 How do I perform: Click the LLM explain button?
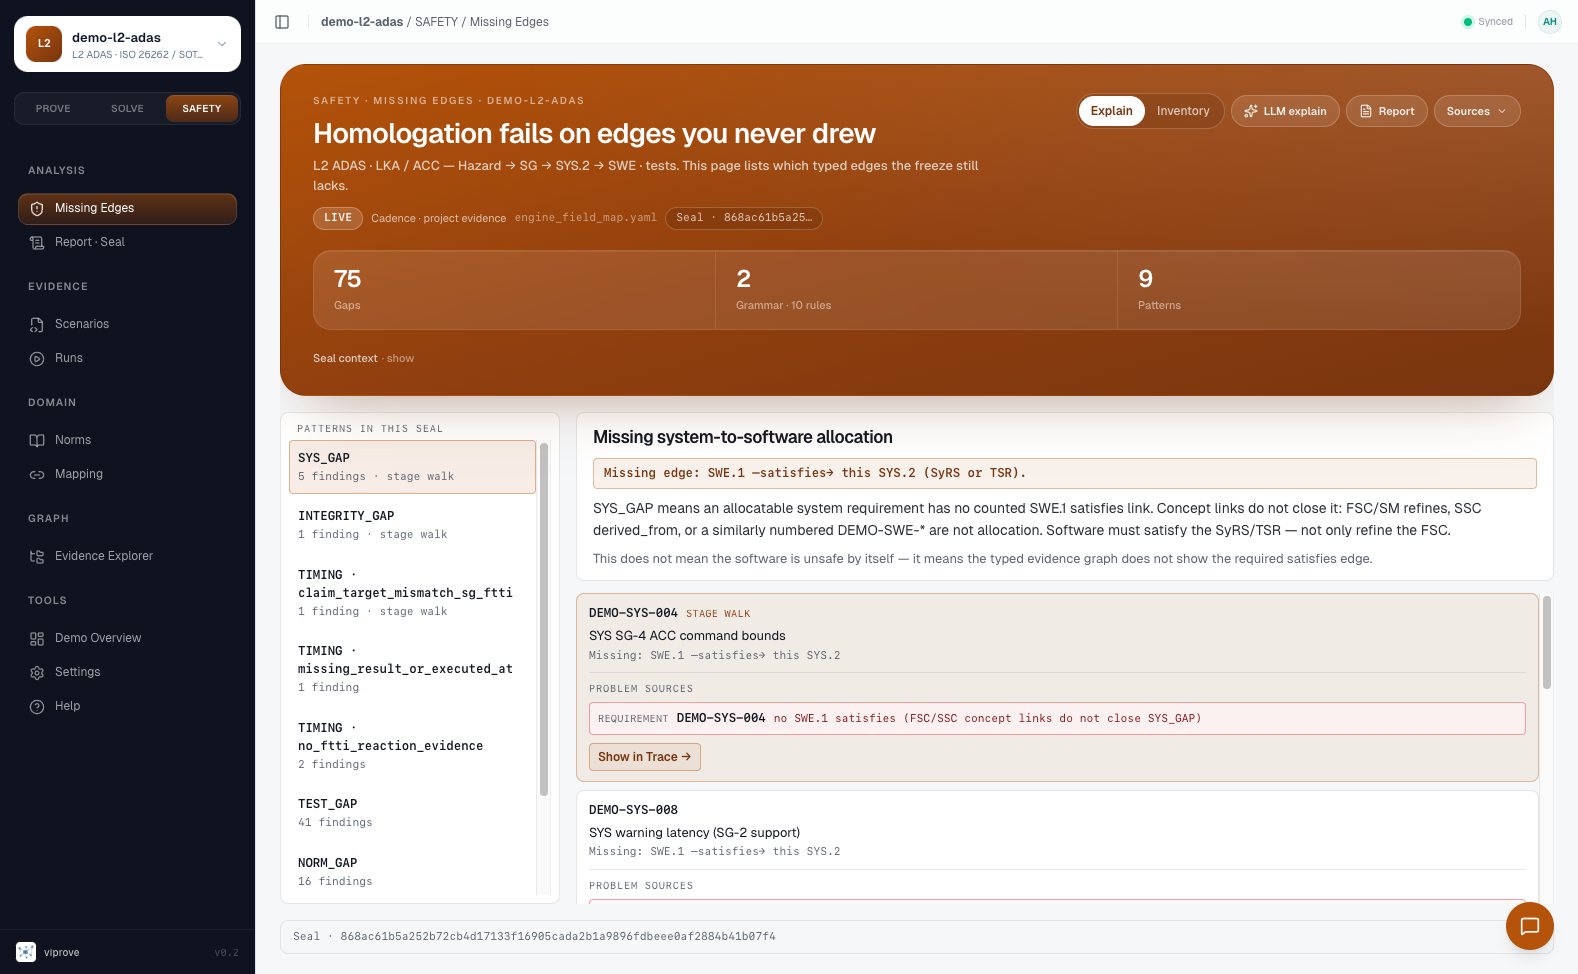click(1285, 111)
